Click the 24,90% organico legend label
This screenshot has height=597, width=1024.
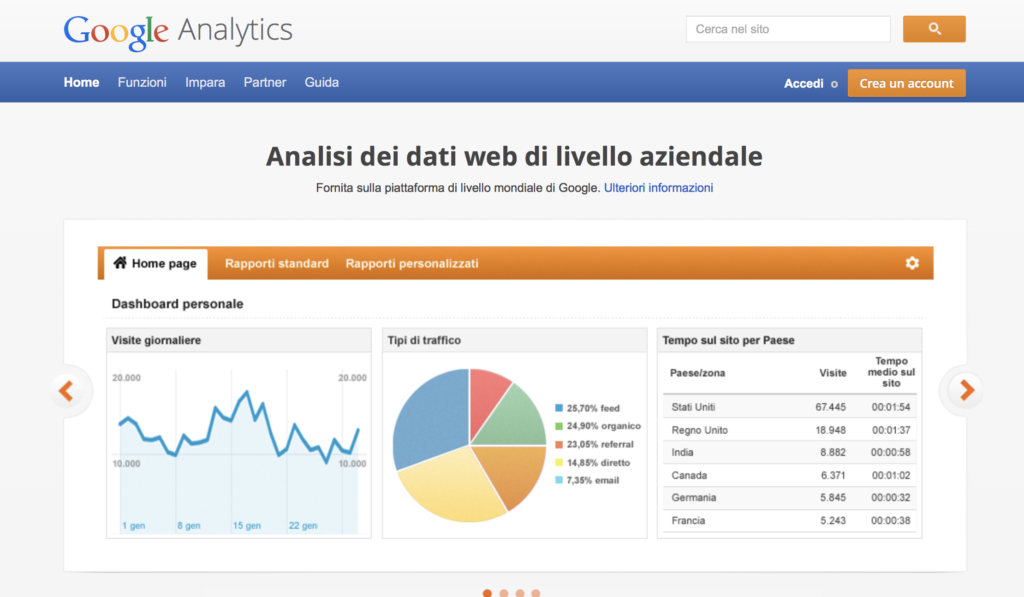click(x=603, y=426)
